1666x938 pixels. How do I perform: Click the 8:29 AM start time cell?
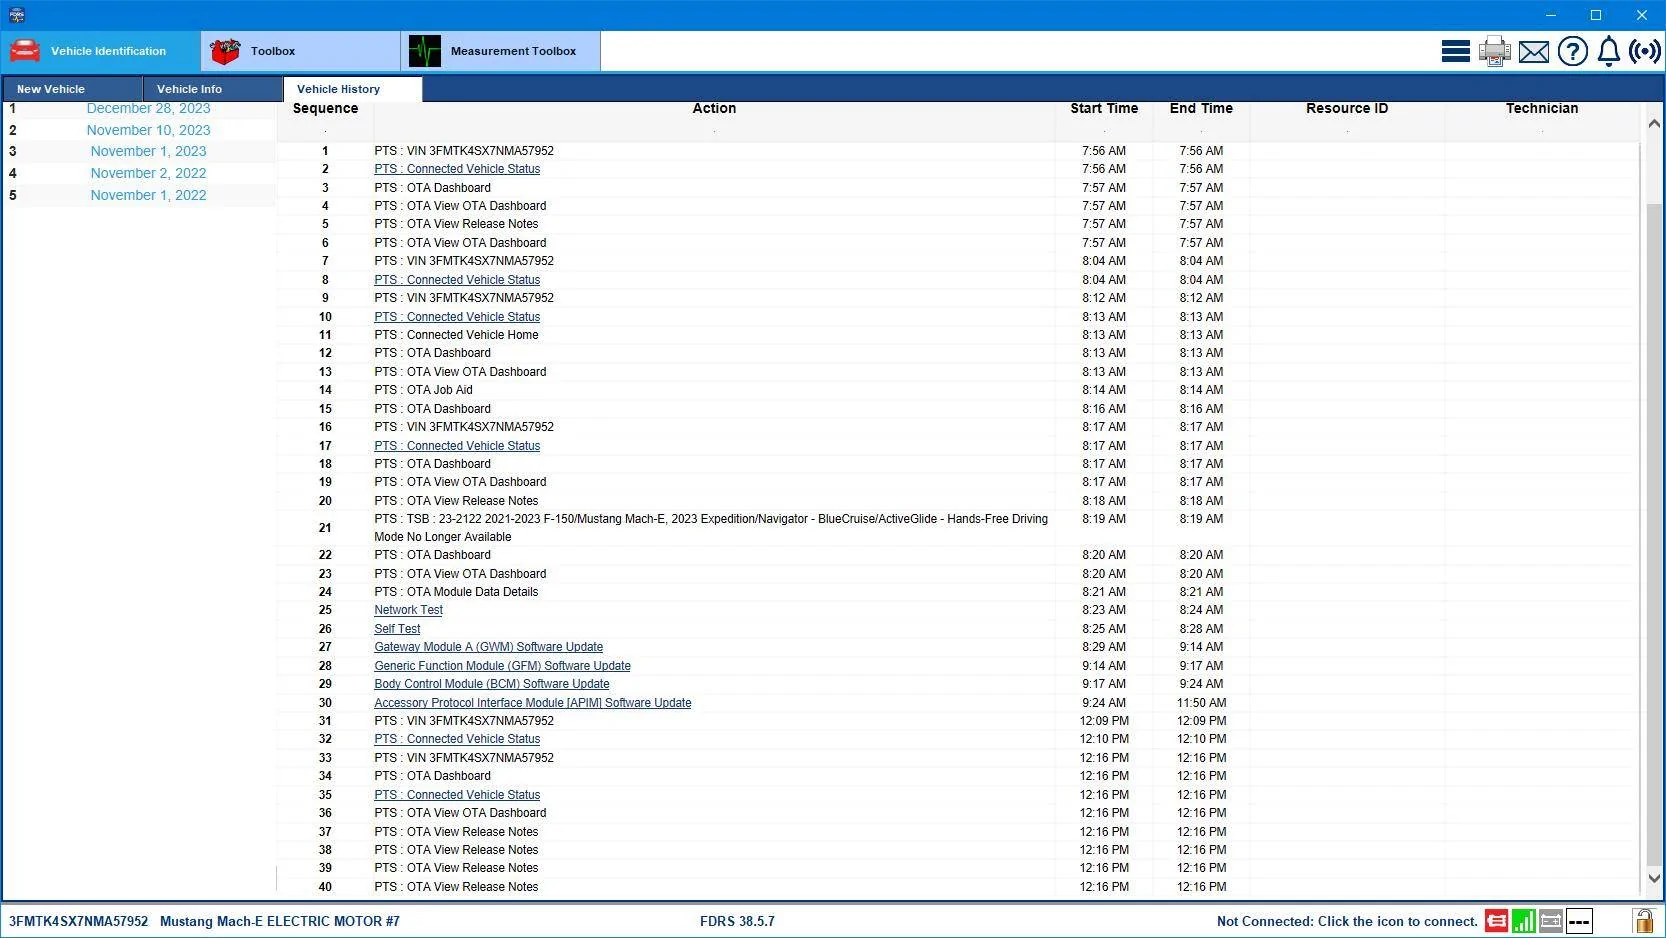[1104, 647]
